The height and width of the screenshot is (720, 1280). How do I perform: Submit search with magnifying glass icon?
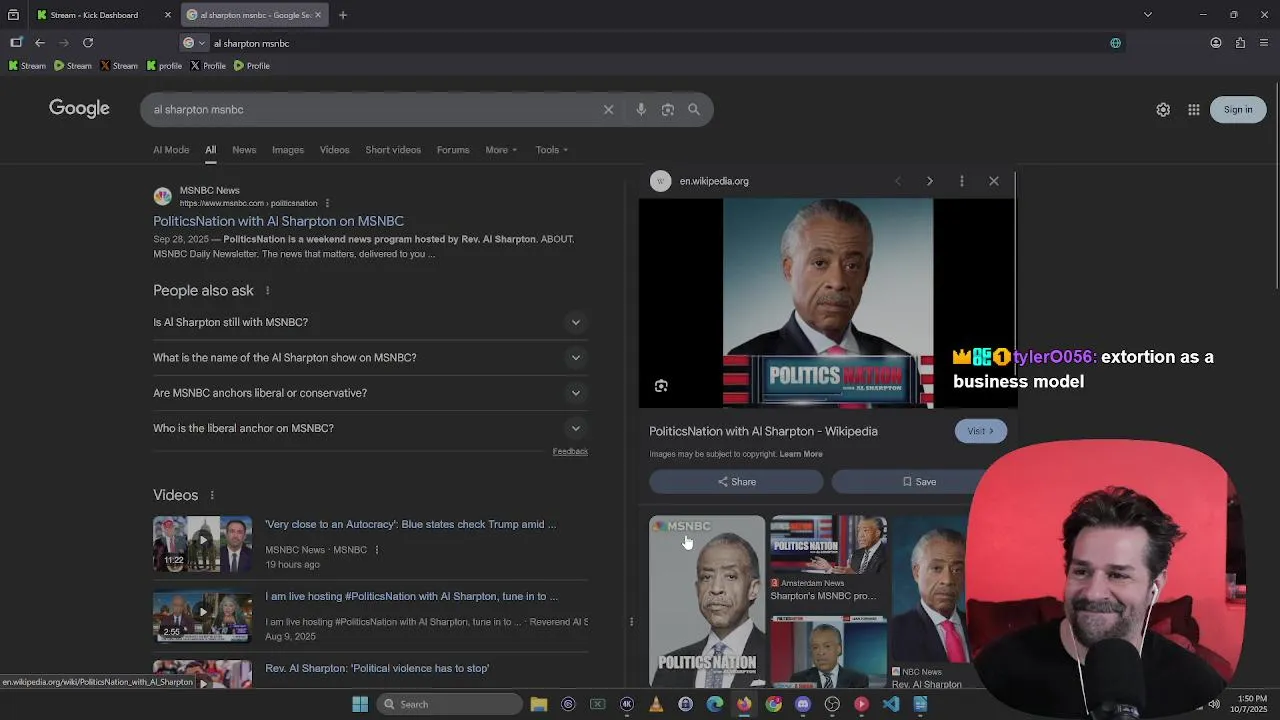(x=694, y=110)
